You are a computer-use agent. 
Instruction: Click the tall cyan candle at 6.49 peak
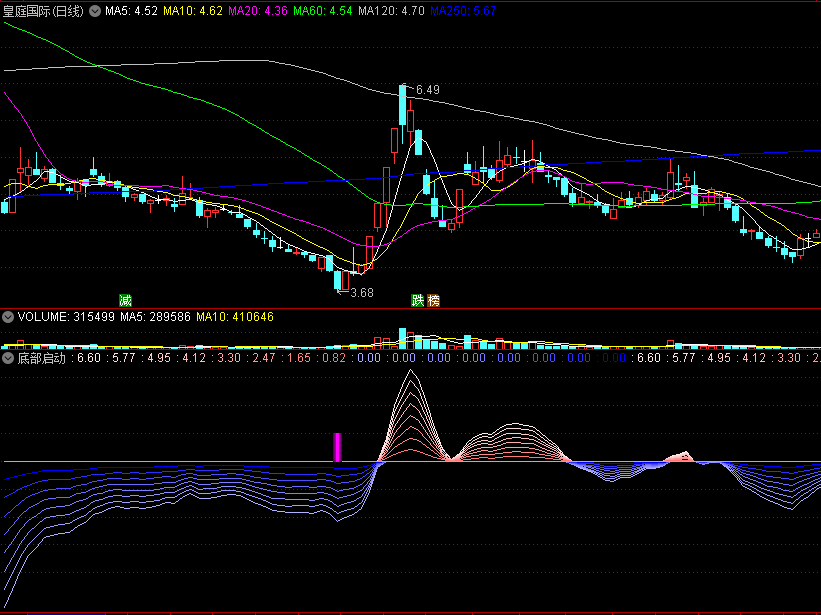click(403, 105)
